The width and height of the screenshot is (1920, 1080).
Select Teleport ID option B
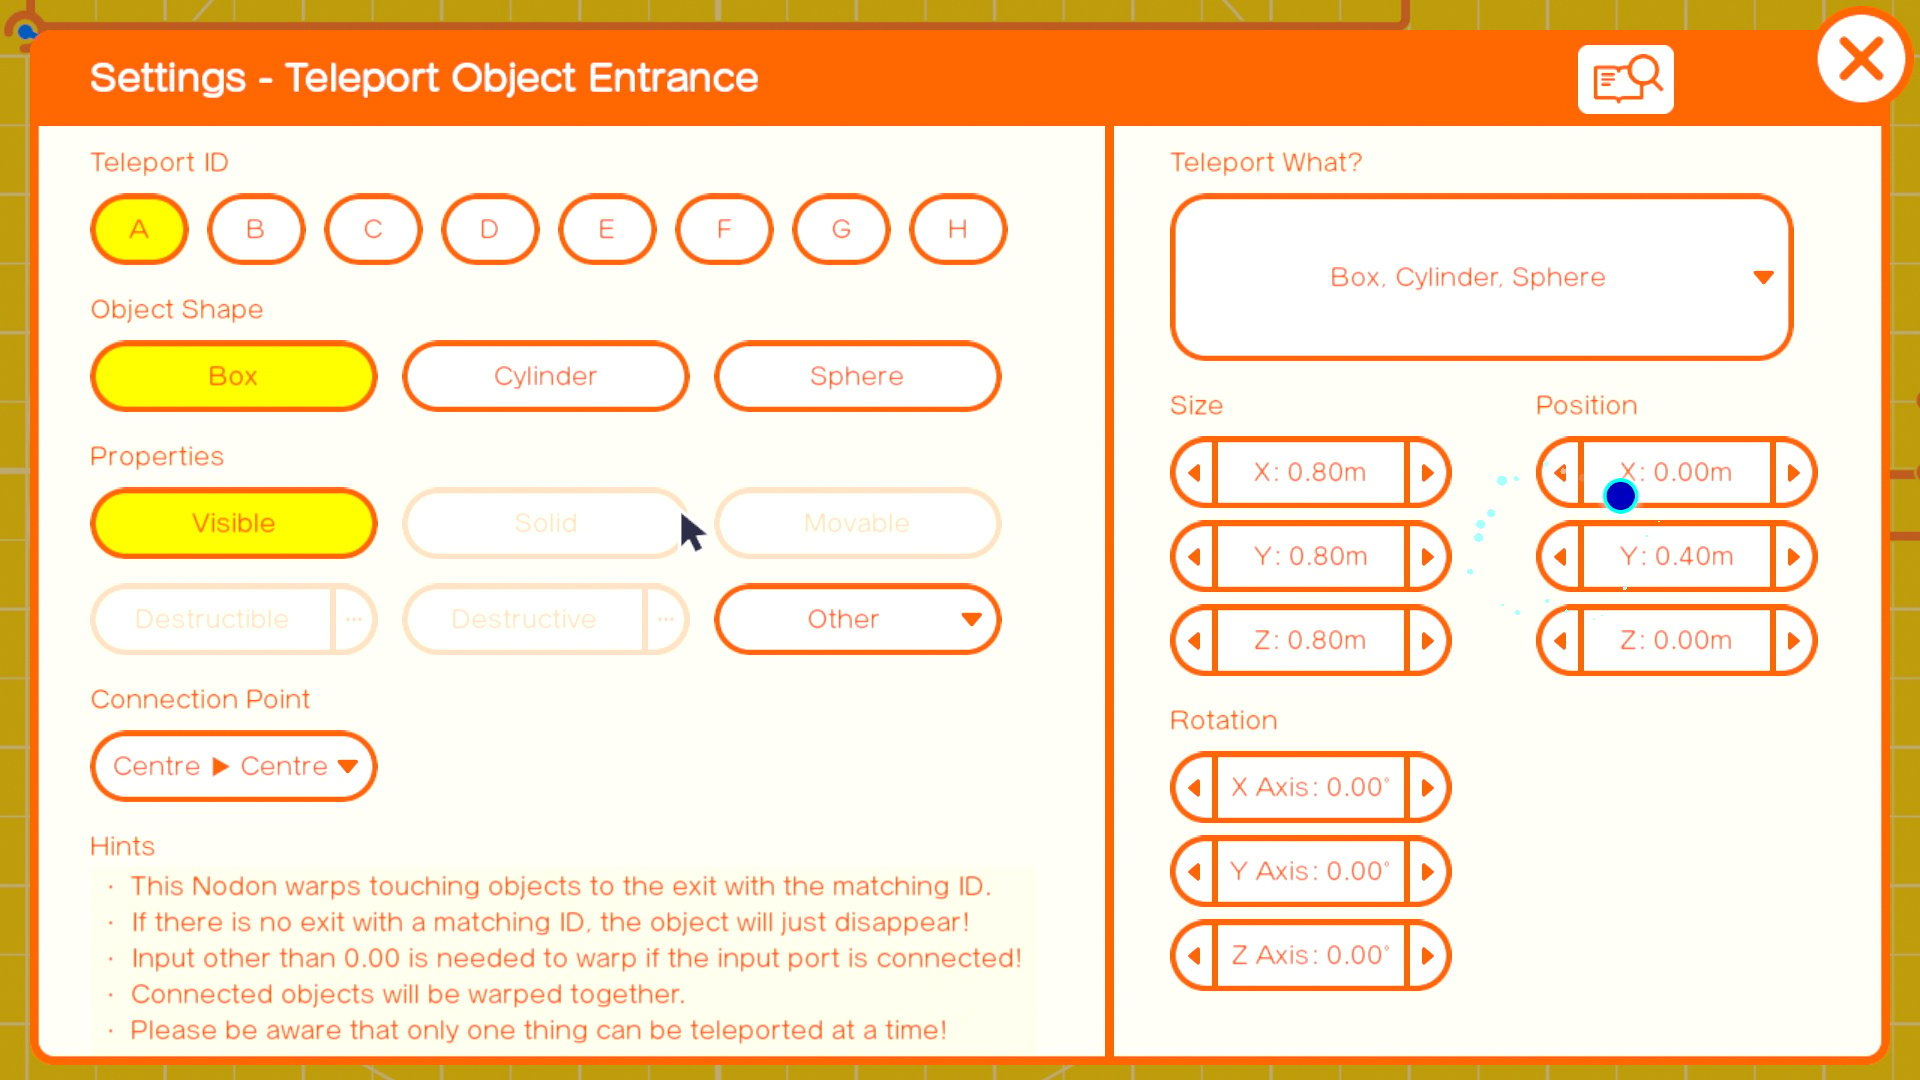click(255, 229)
